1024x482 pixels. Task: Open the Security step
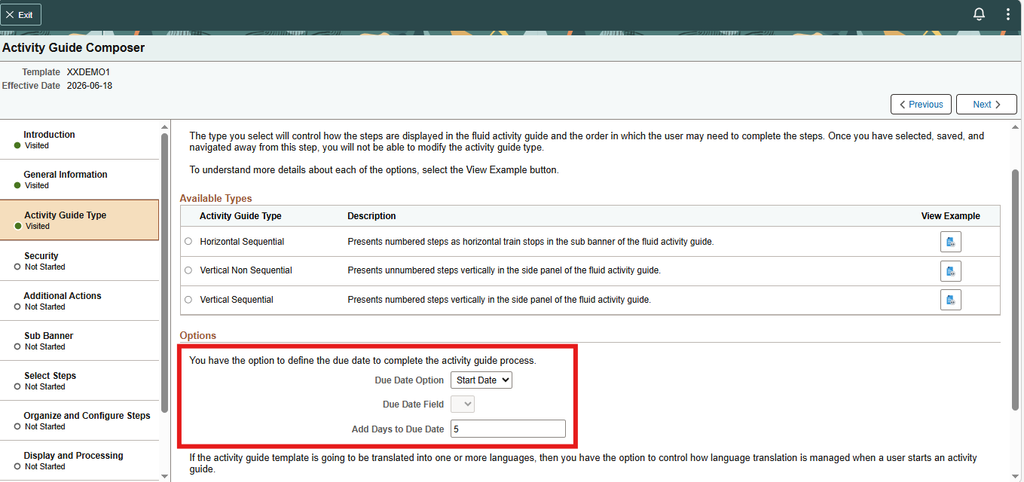tap(80, 261)
